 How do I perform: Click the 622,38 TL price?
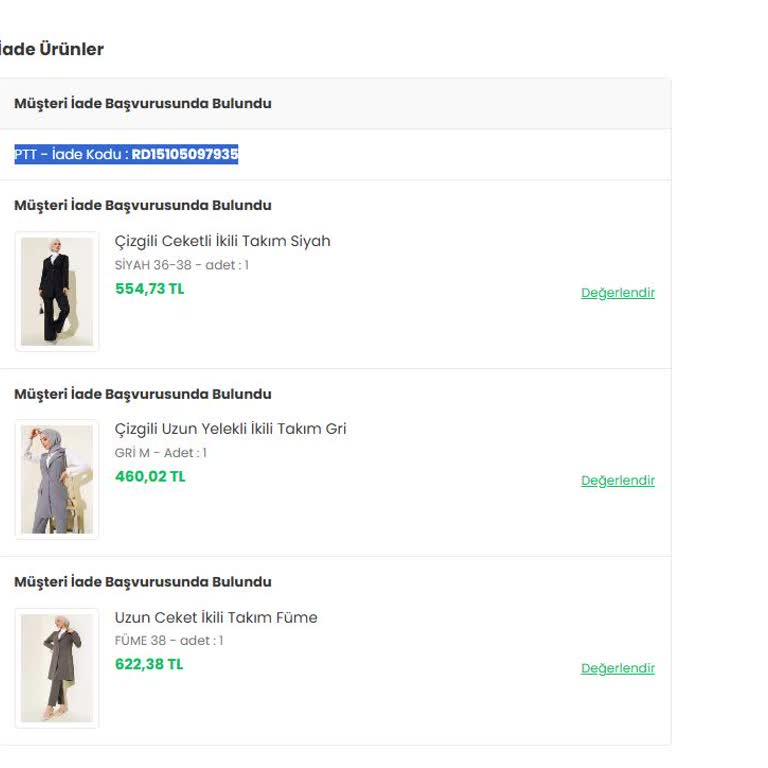[x=149, y=665]
